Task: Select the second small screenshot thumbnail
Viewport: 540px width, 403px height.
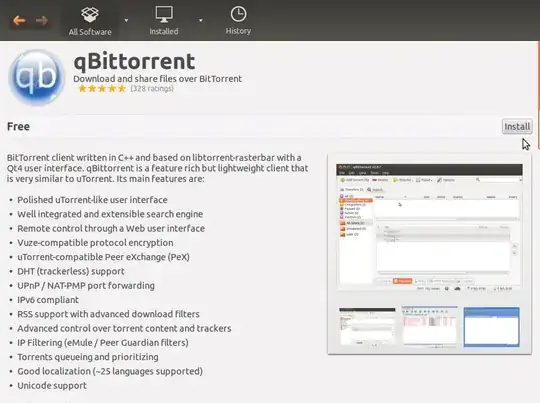Action: [429, 327]
